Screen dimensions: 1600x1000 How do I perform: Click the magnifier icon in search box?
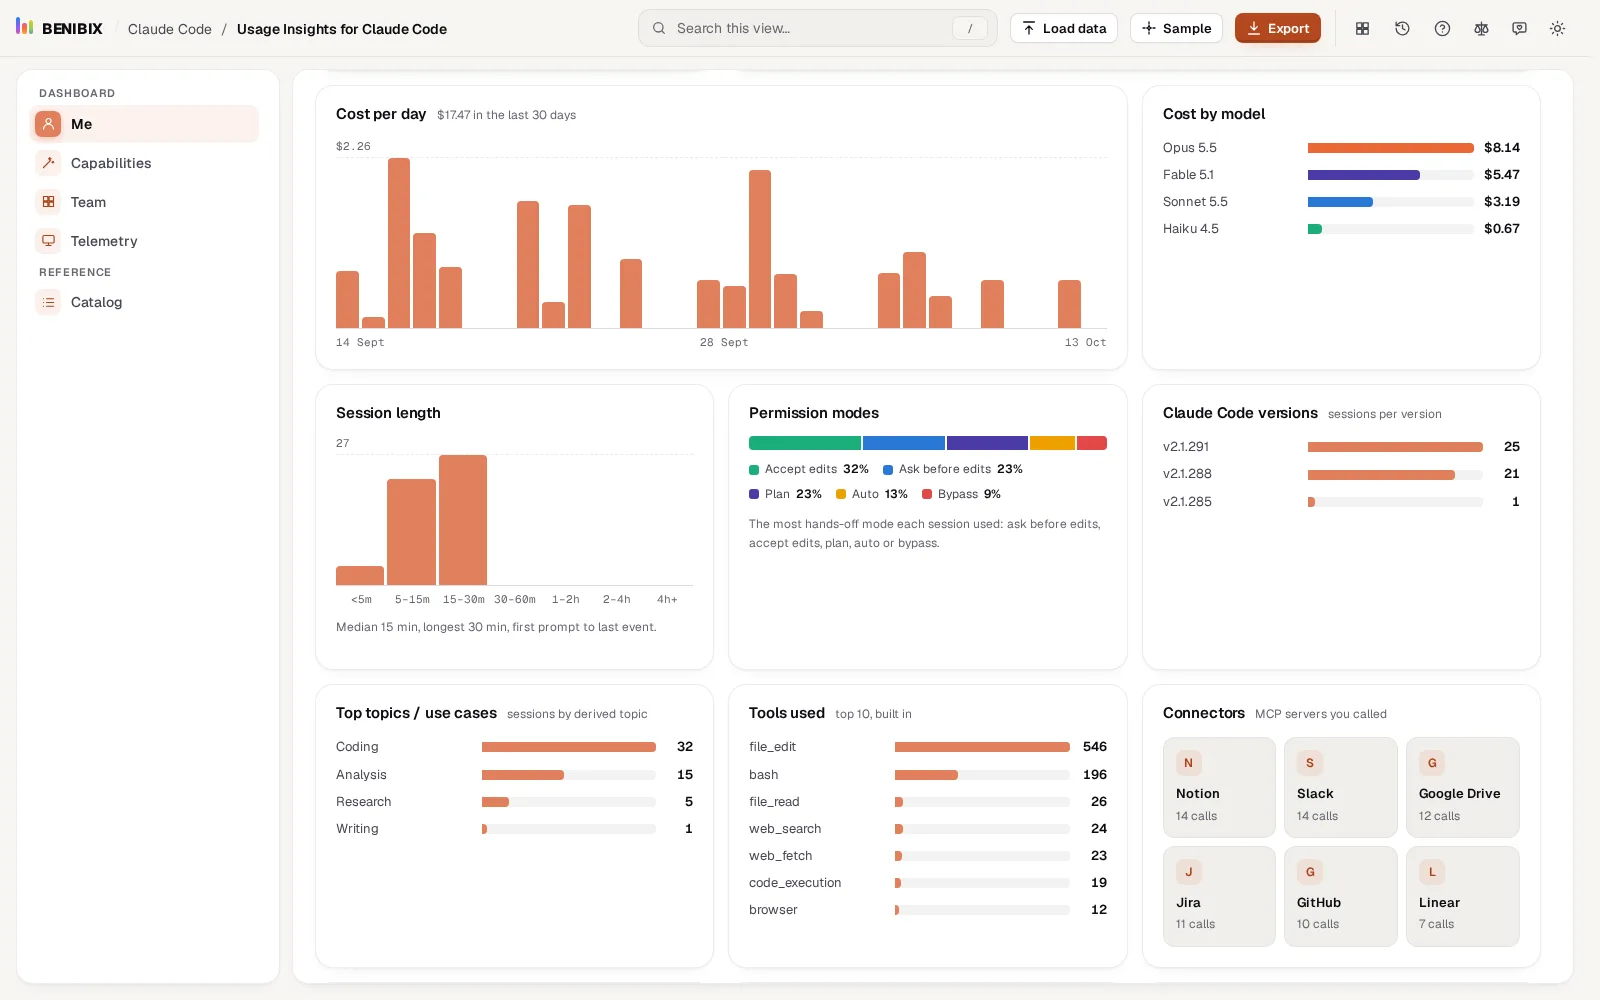659,28
